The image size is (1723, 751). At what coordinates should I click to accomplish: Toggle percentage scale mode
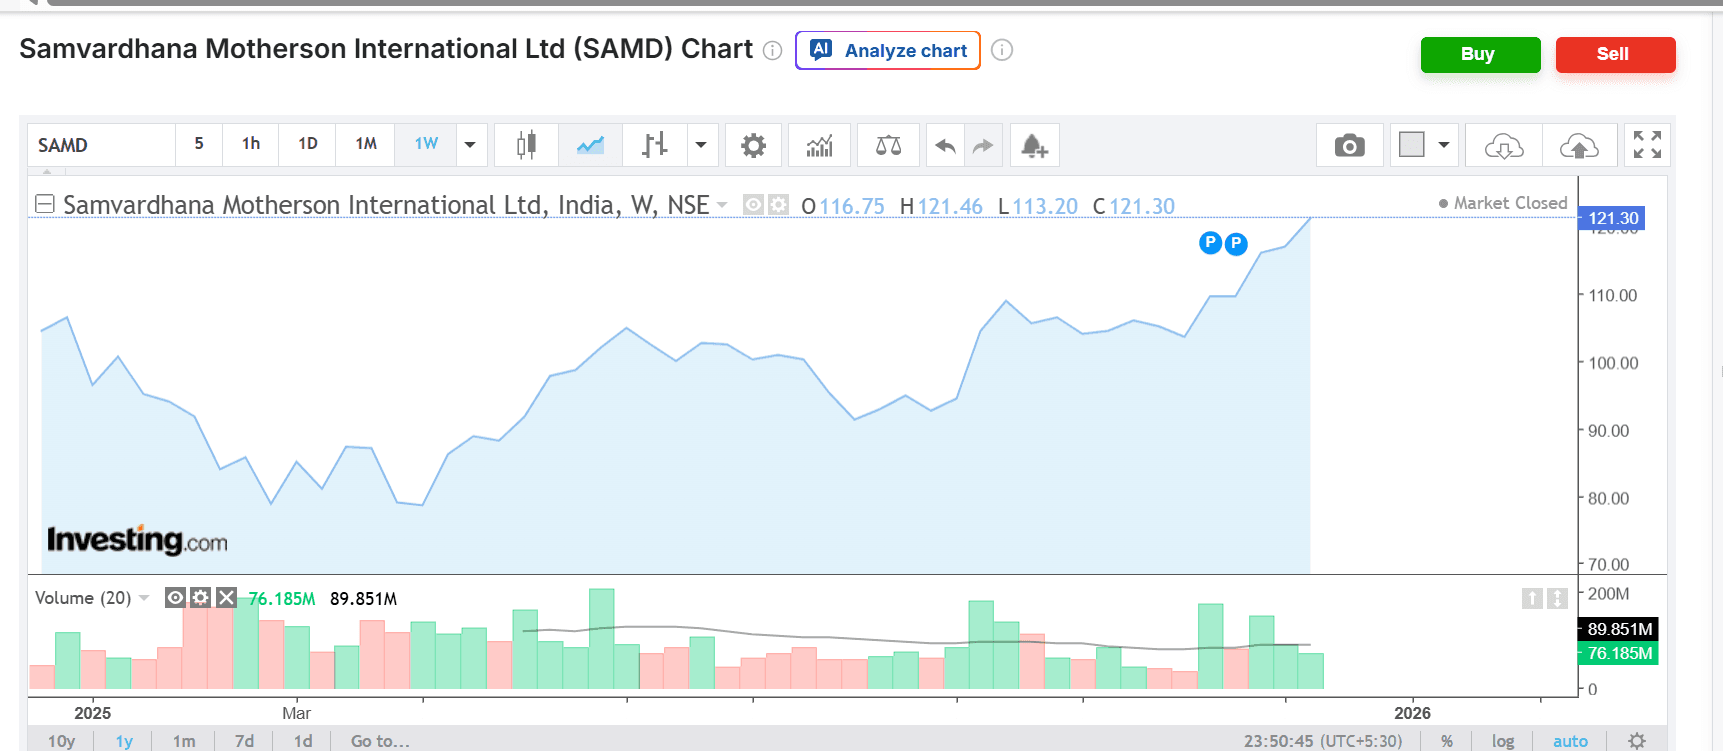[1446, 741]
